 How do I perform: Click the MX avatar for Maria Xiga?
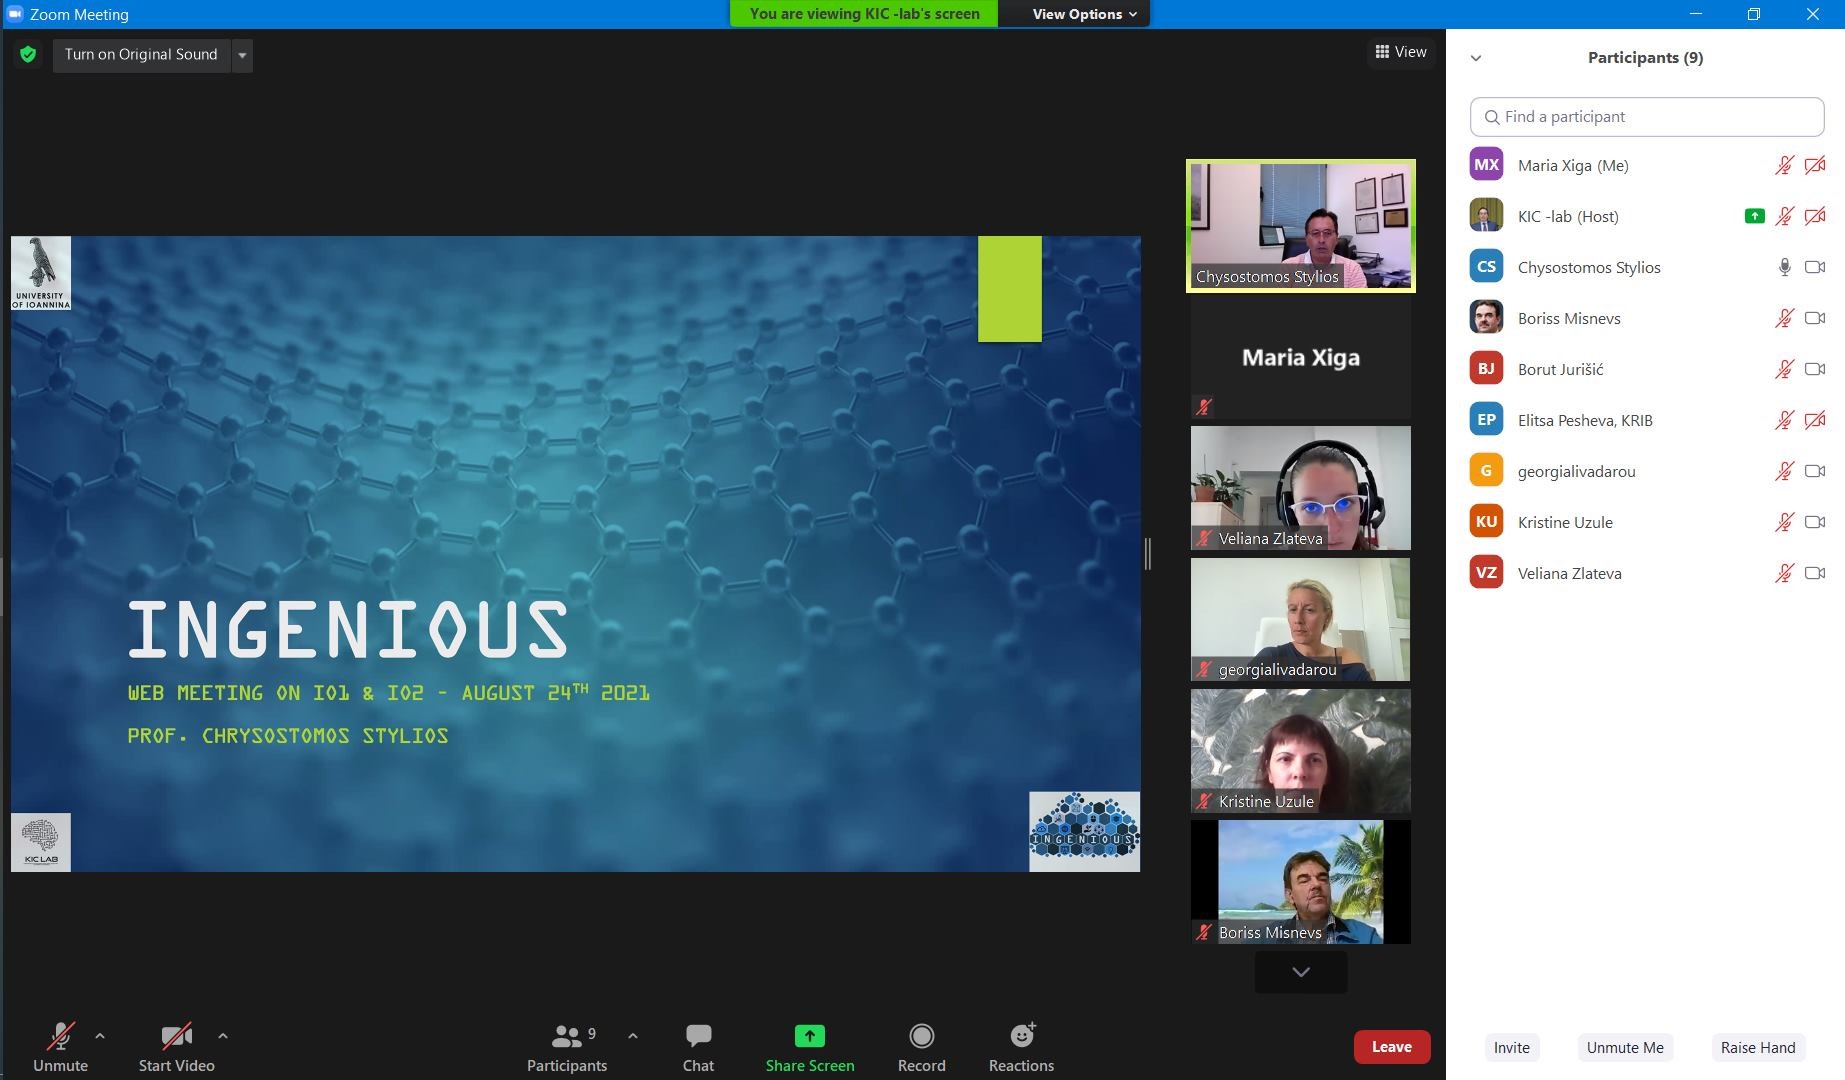click(x=1486, y=165)
